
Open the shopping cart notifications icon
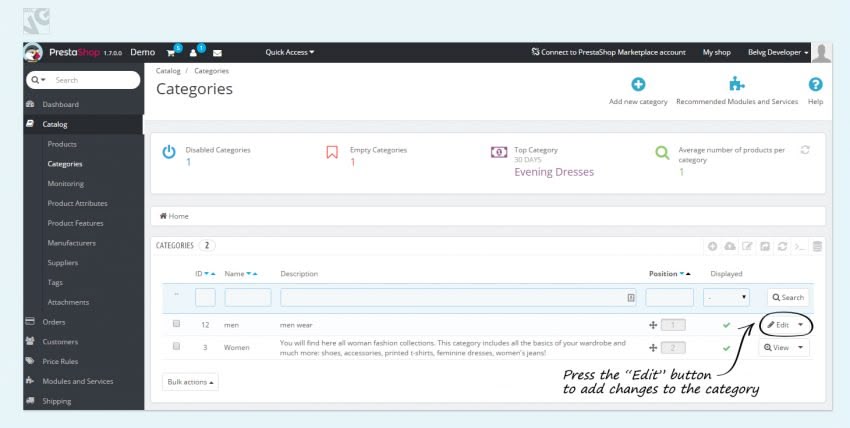[x=171, y=53]
